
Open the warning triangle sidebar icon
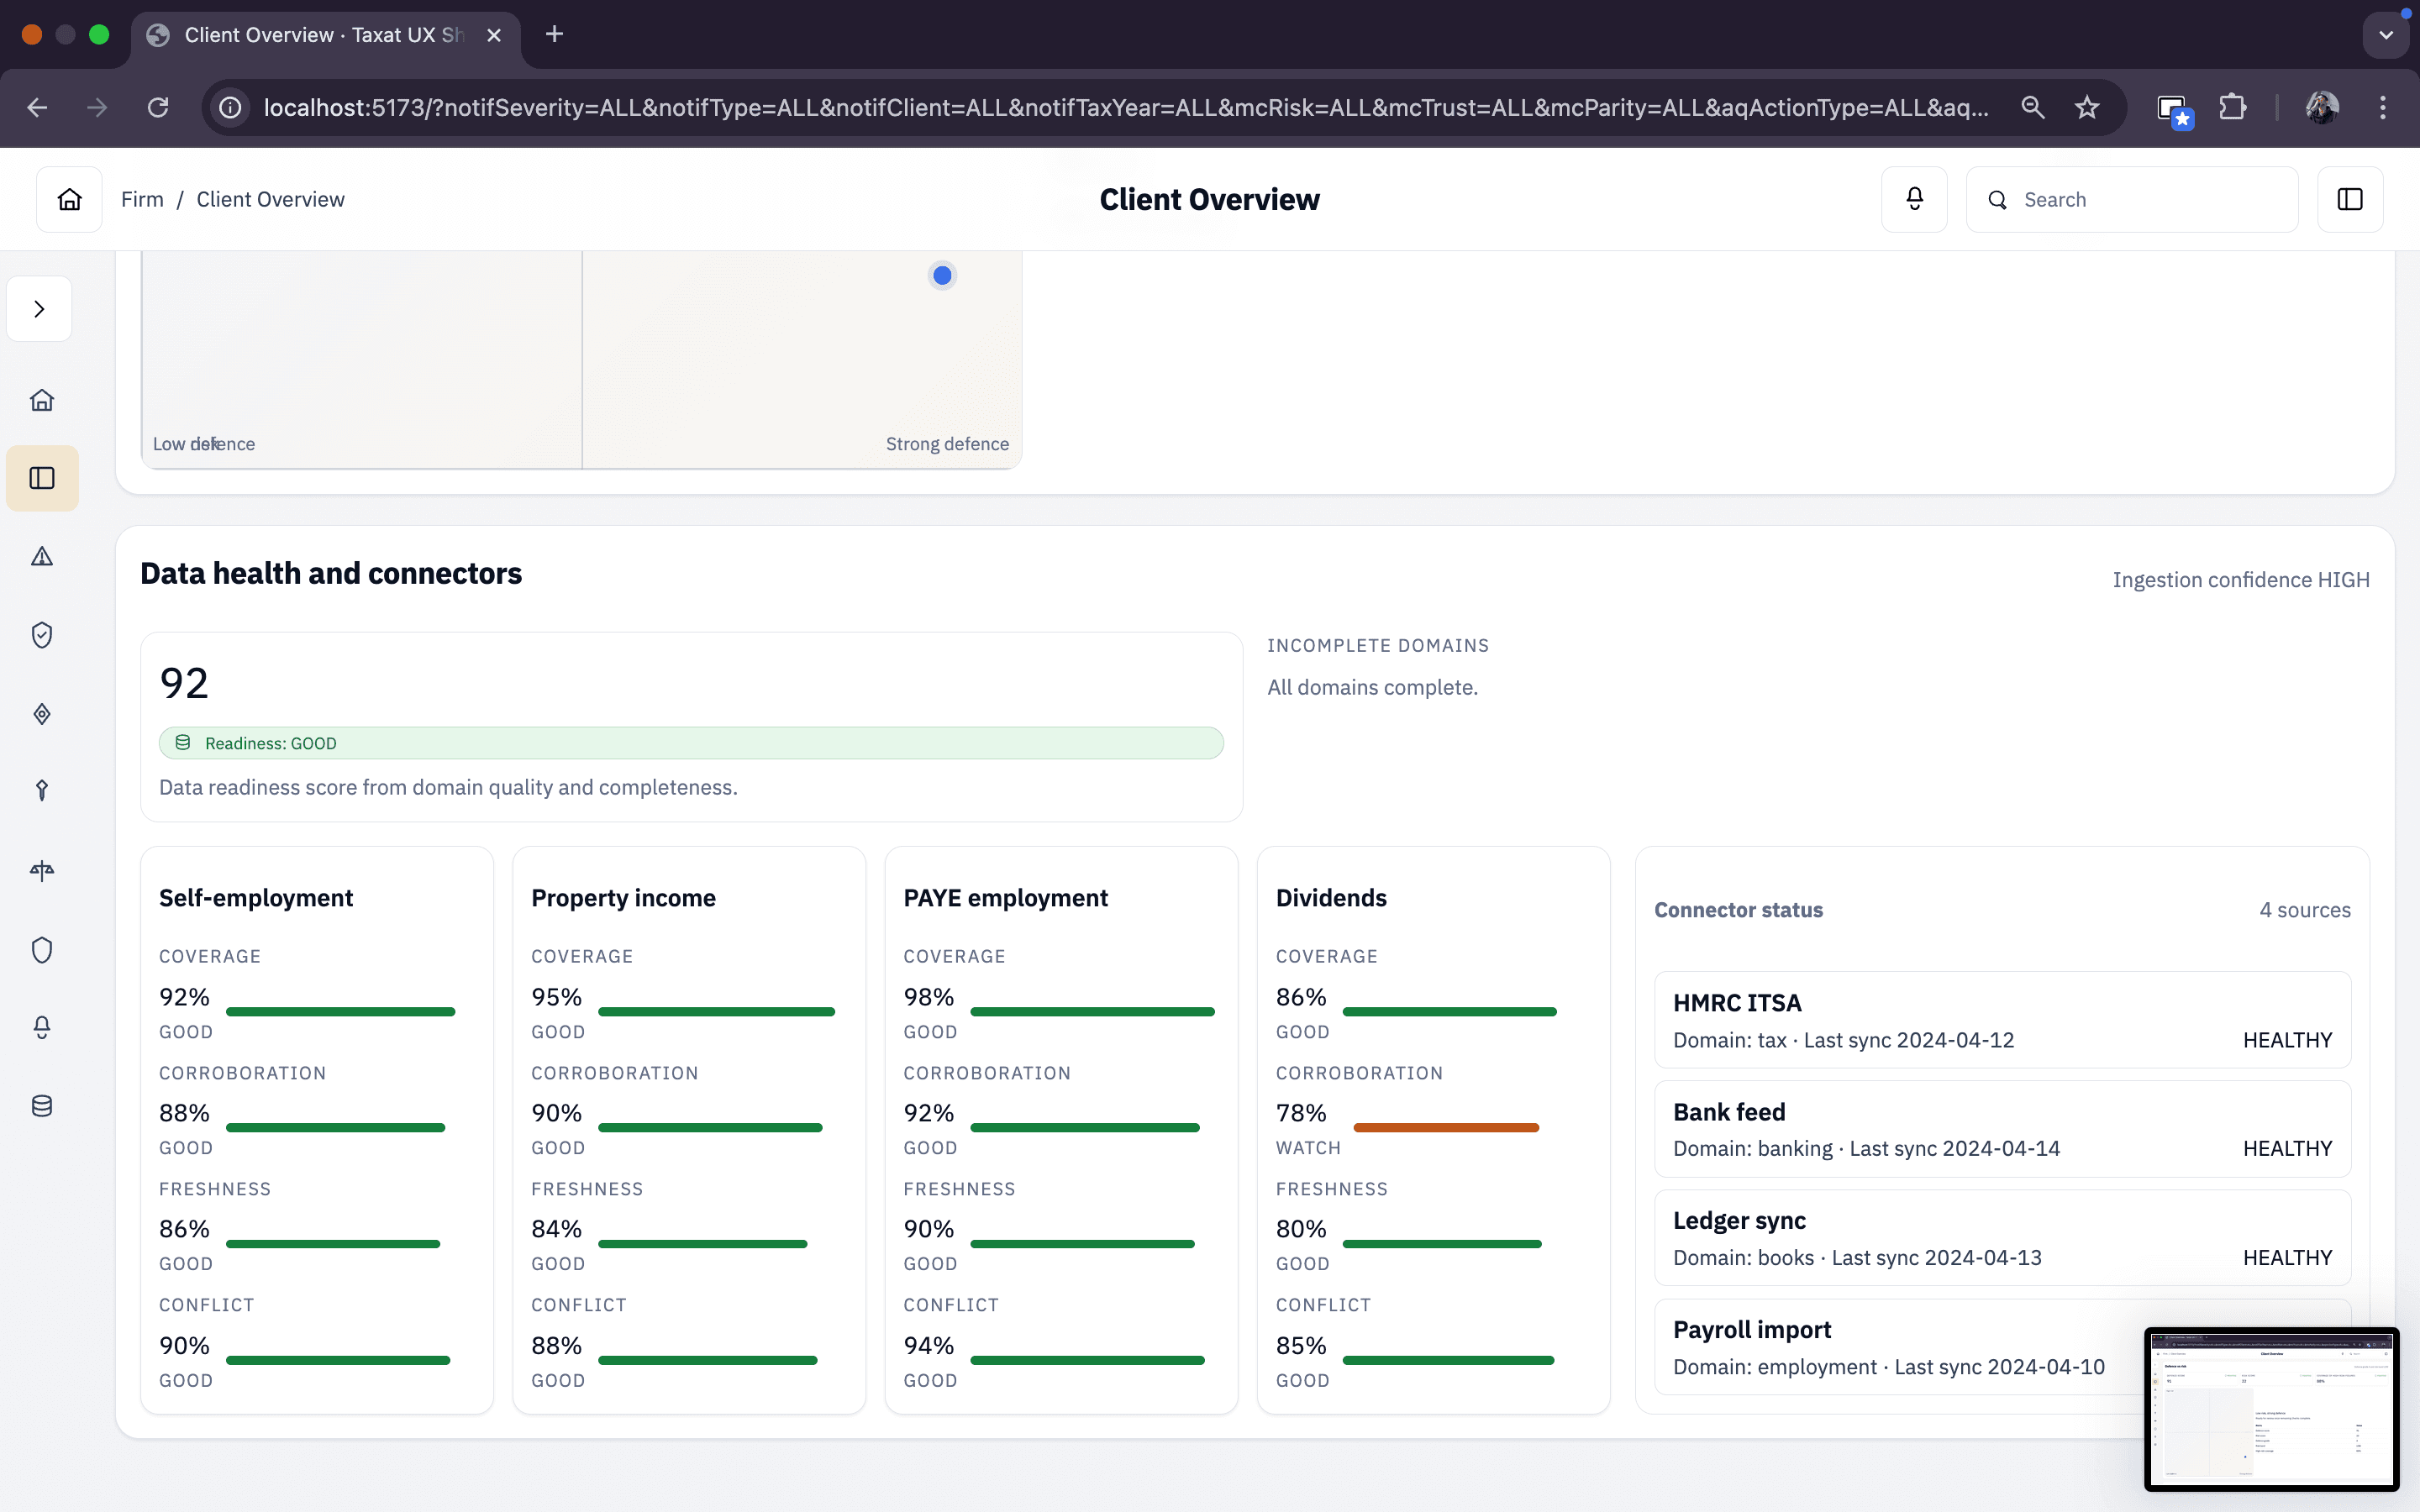[42, 557]
